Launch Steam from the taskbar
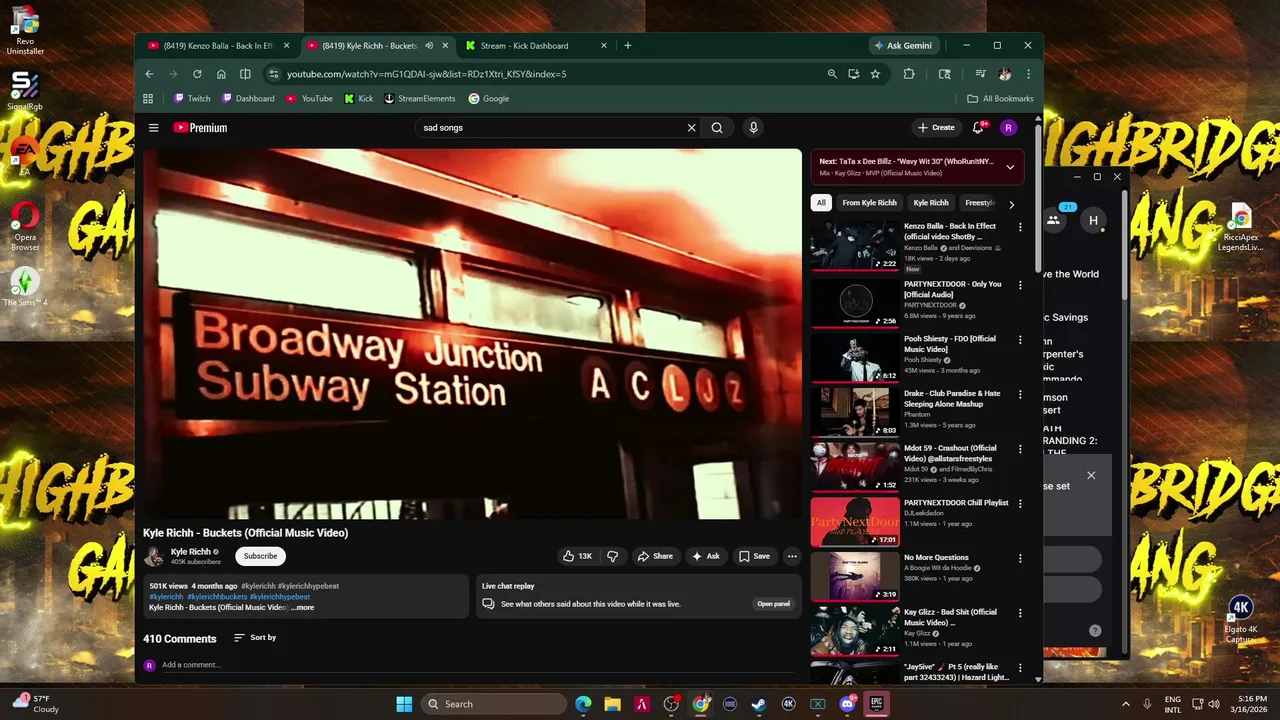Viewport: 1280px width, 720px height. [759, 704]
